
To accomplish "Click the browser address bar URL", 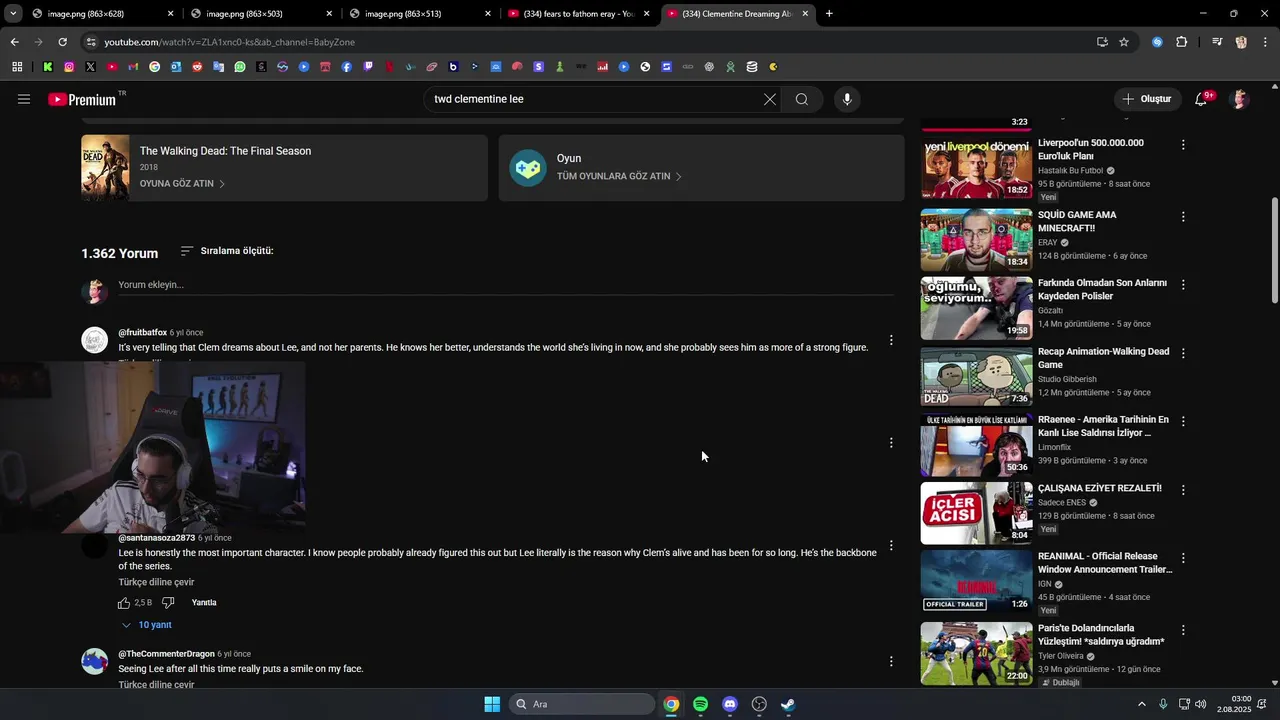I will pyautogui.click(x=230, y=42).
